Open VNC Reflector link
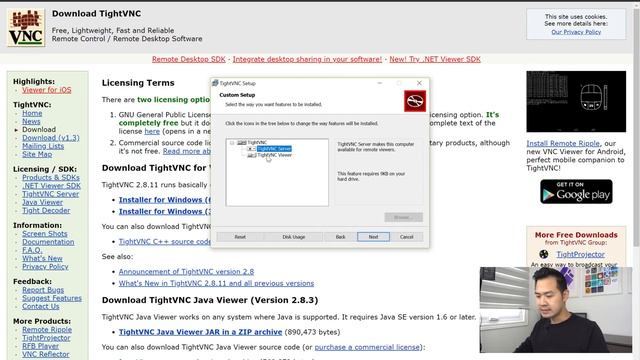Image resolution: width=640 pixels, height=360 pixels. click(x=46, y=354)
